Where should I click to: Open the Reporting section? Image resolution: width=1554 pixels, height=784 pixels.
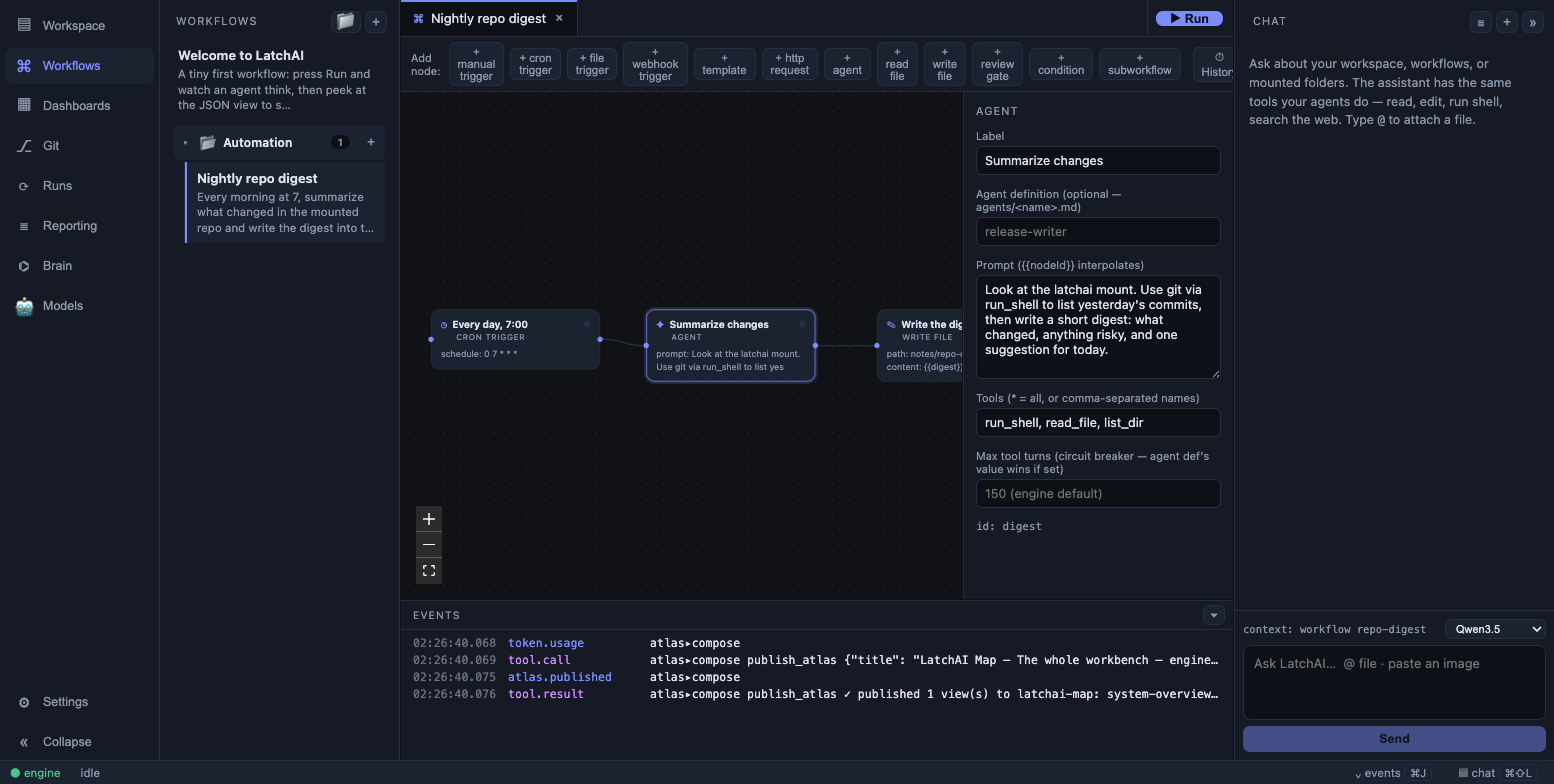click(x=79, y=226)
